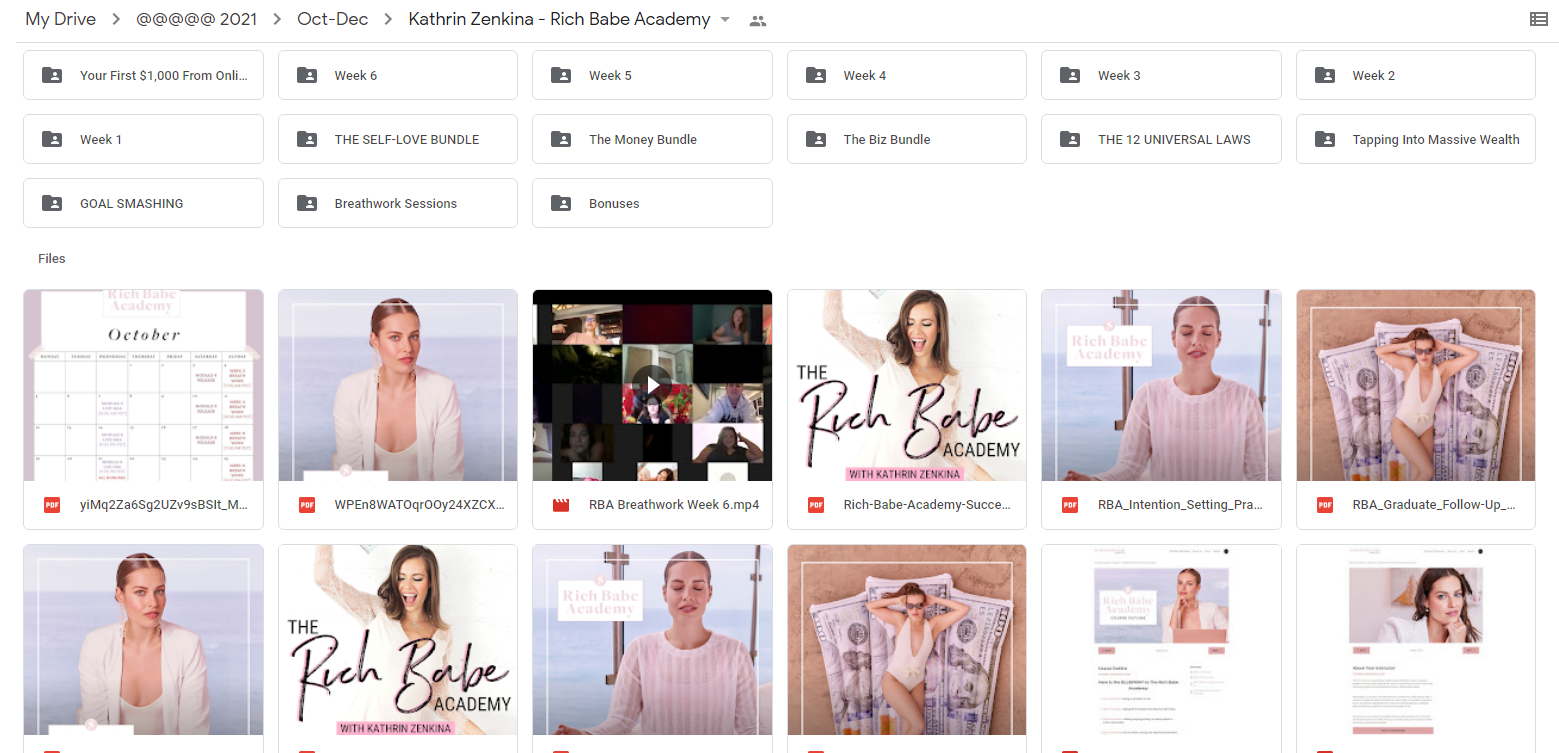Open the Week 5 folder
Screen dimensions: 1559x753
652,75
